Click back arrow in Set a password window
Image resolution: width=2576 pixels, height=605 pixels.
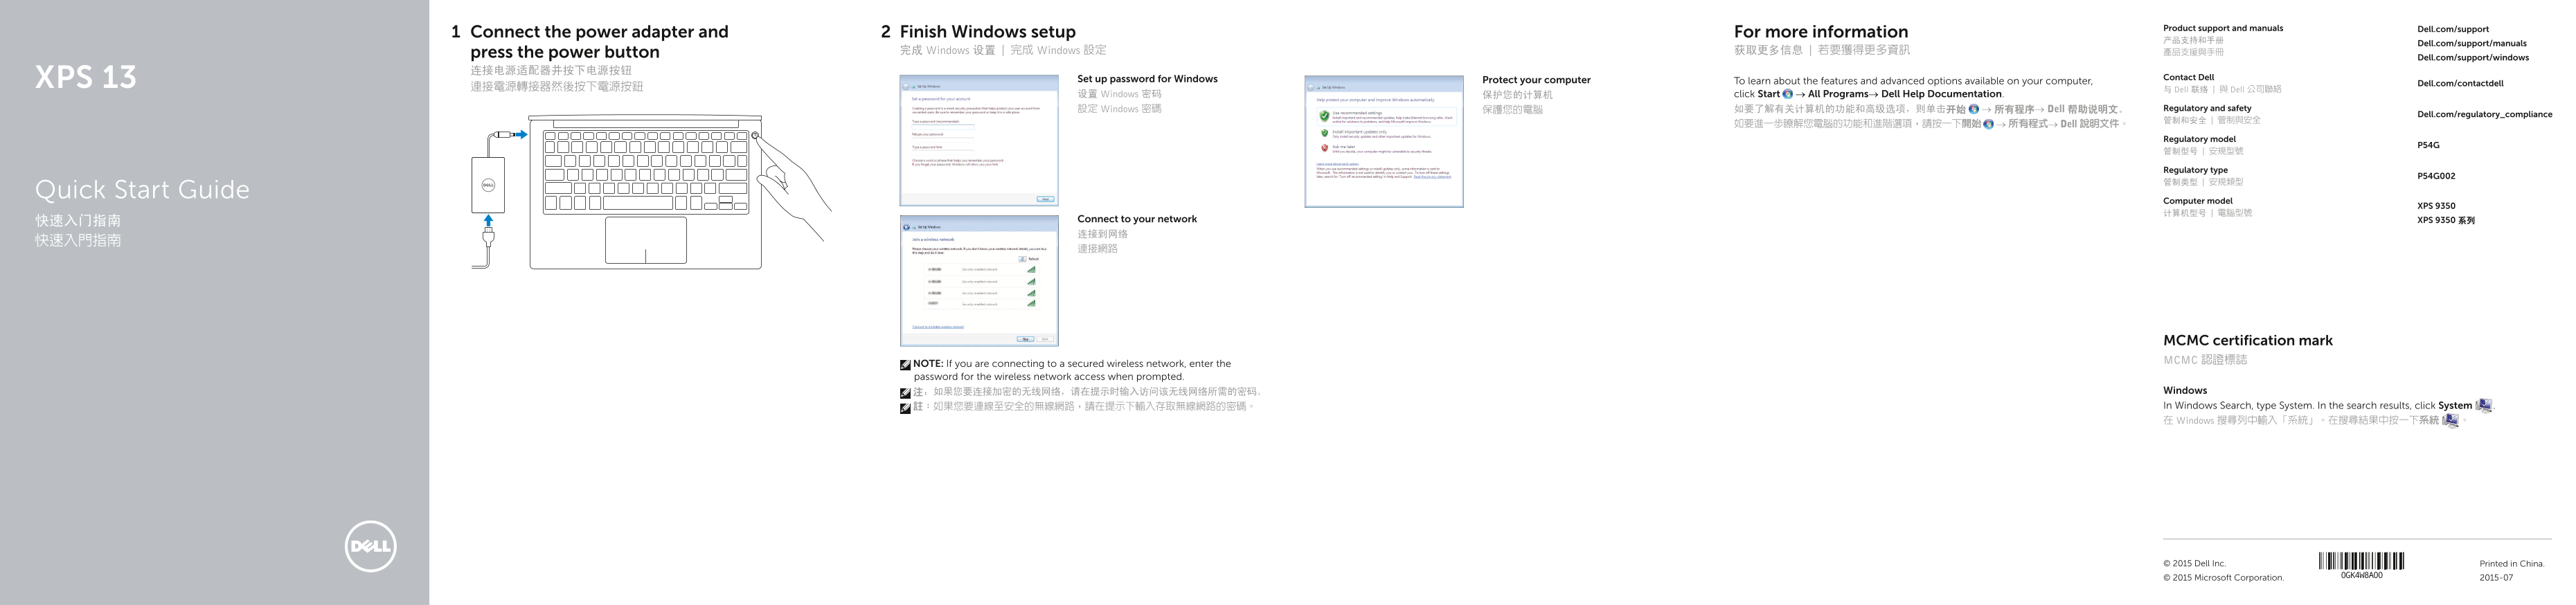coord(906,87)
